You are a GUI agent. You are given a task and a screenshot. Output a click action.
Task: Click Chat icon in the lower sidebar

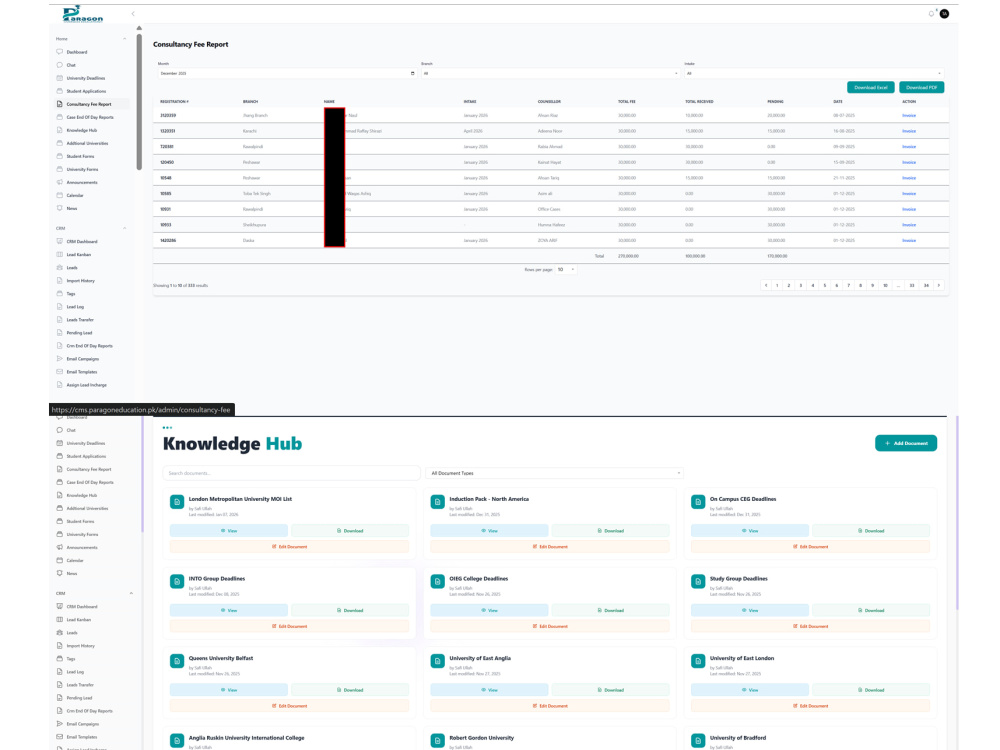59,430
